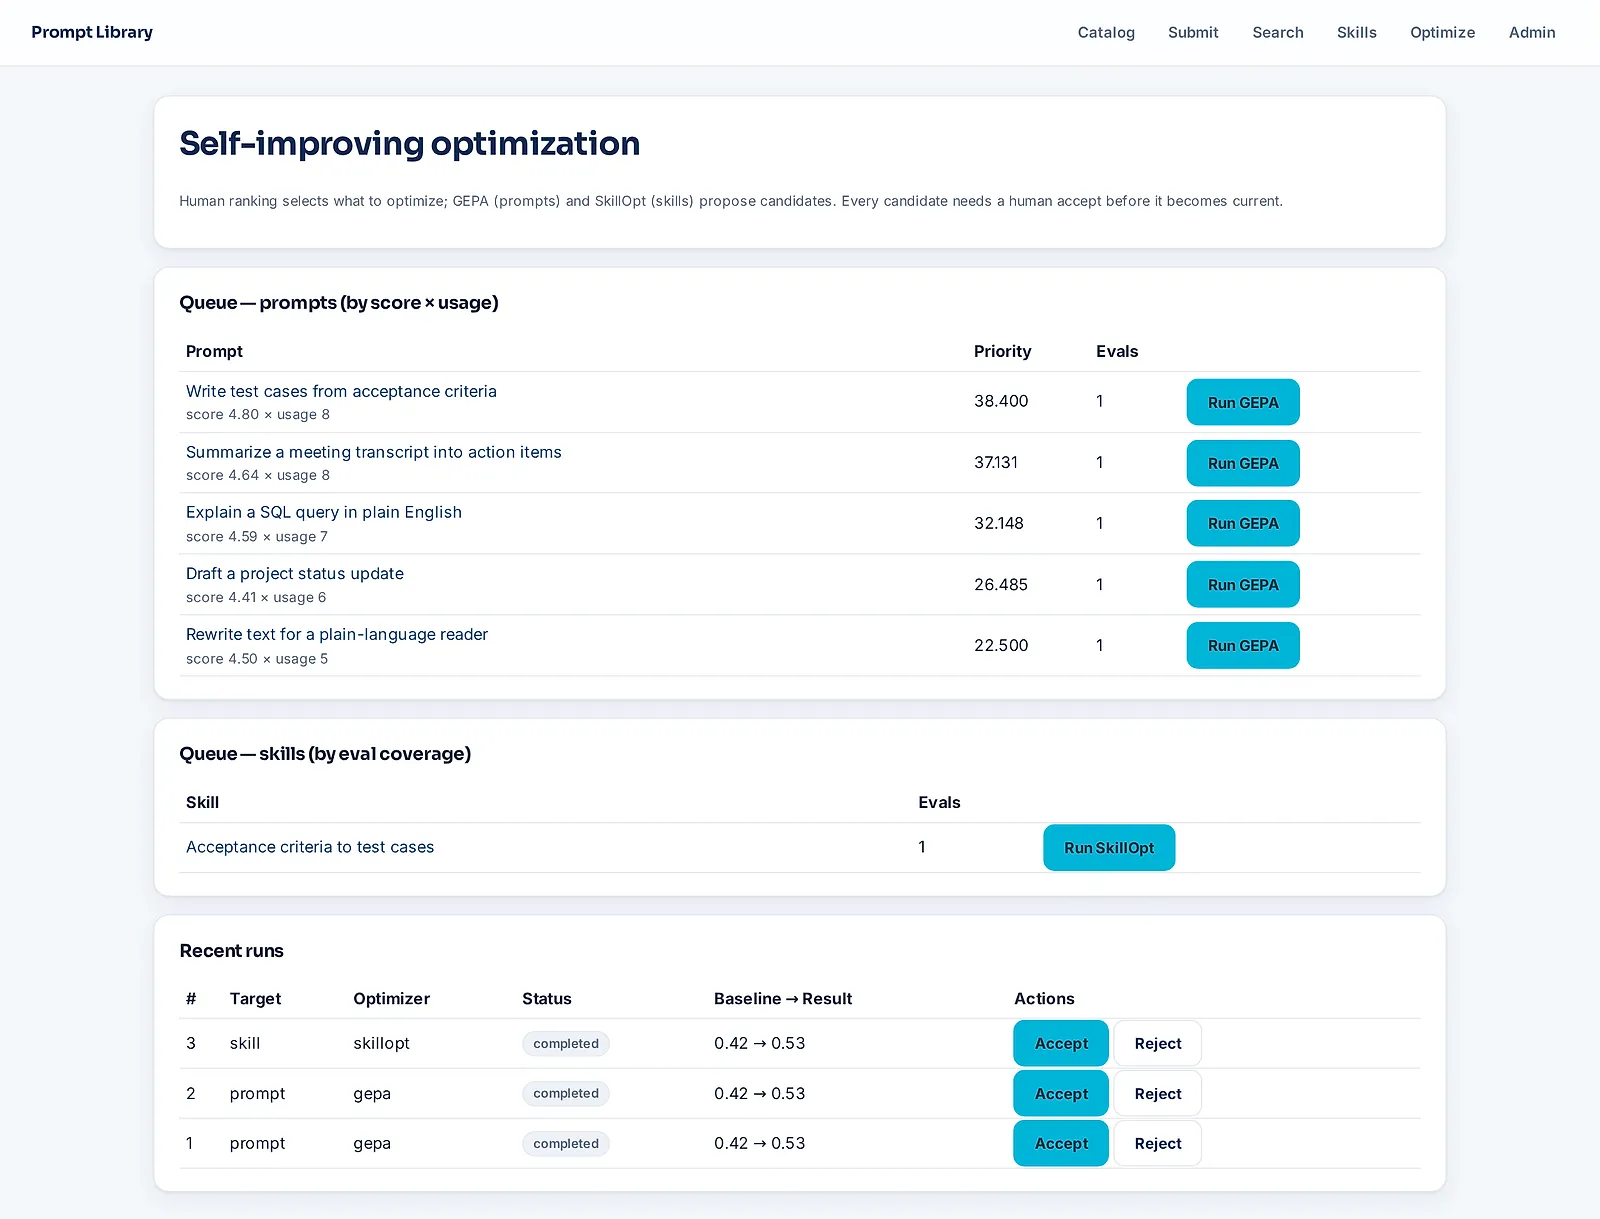Open the Submit page
The width and height of the screenshot is (1600, 1219).
click(1193, 32)
